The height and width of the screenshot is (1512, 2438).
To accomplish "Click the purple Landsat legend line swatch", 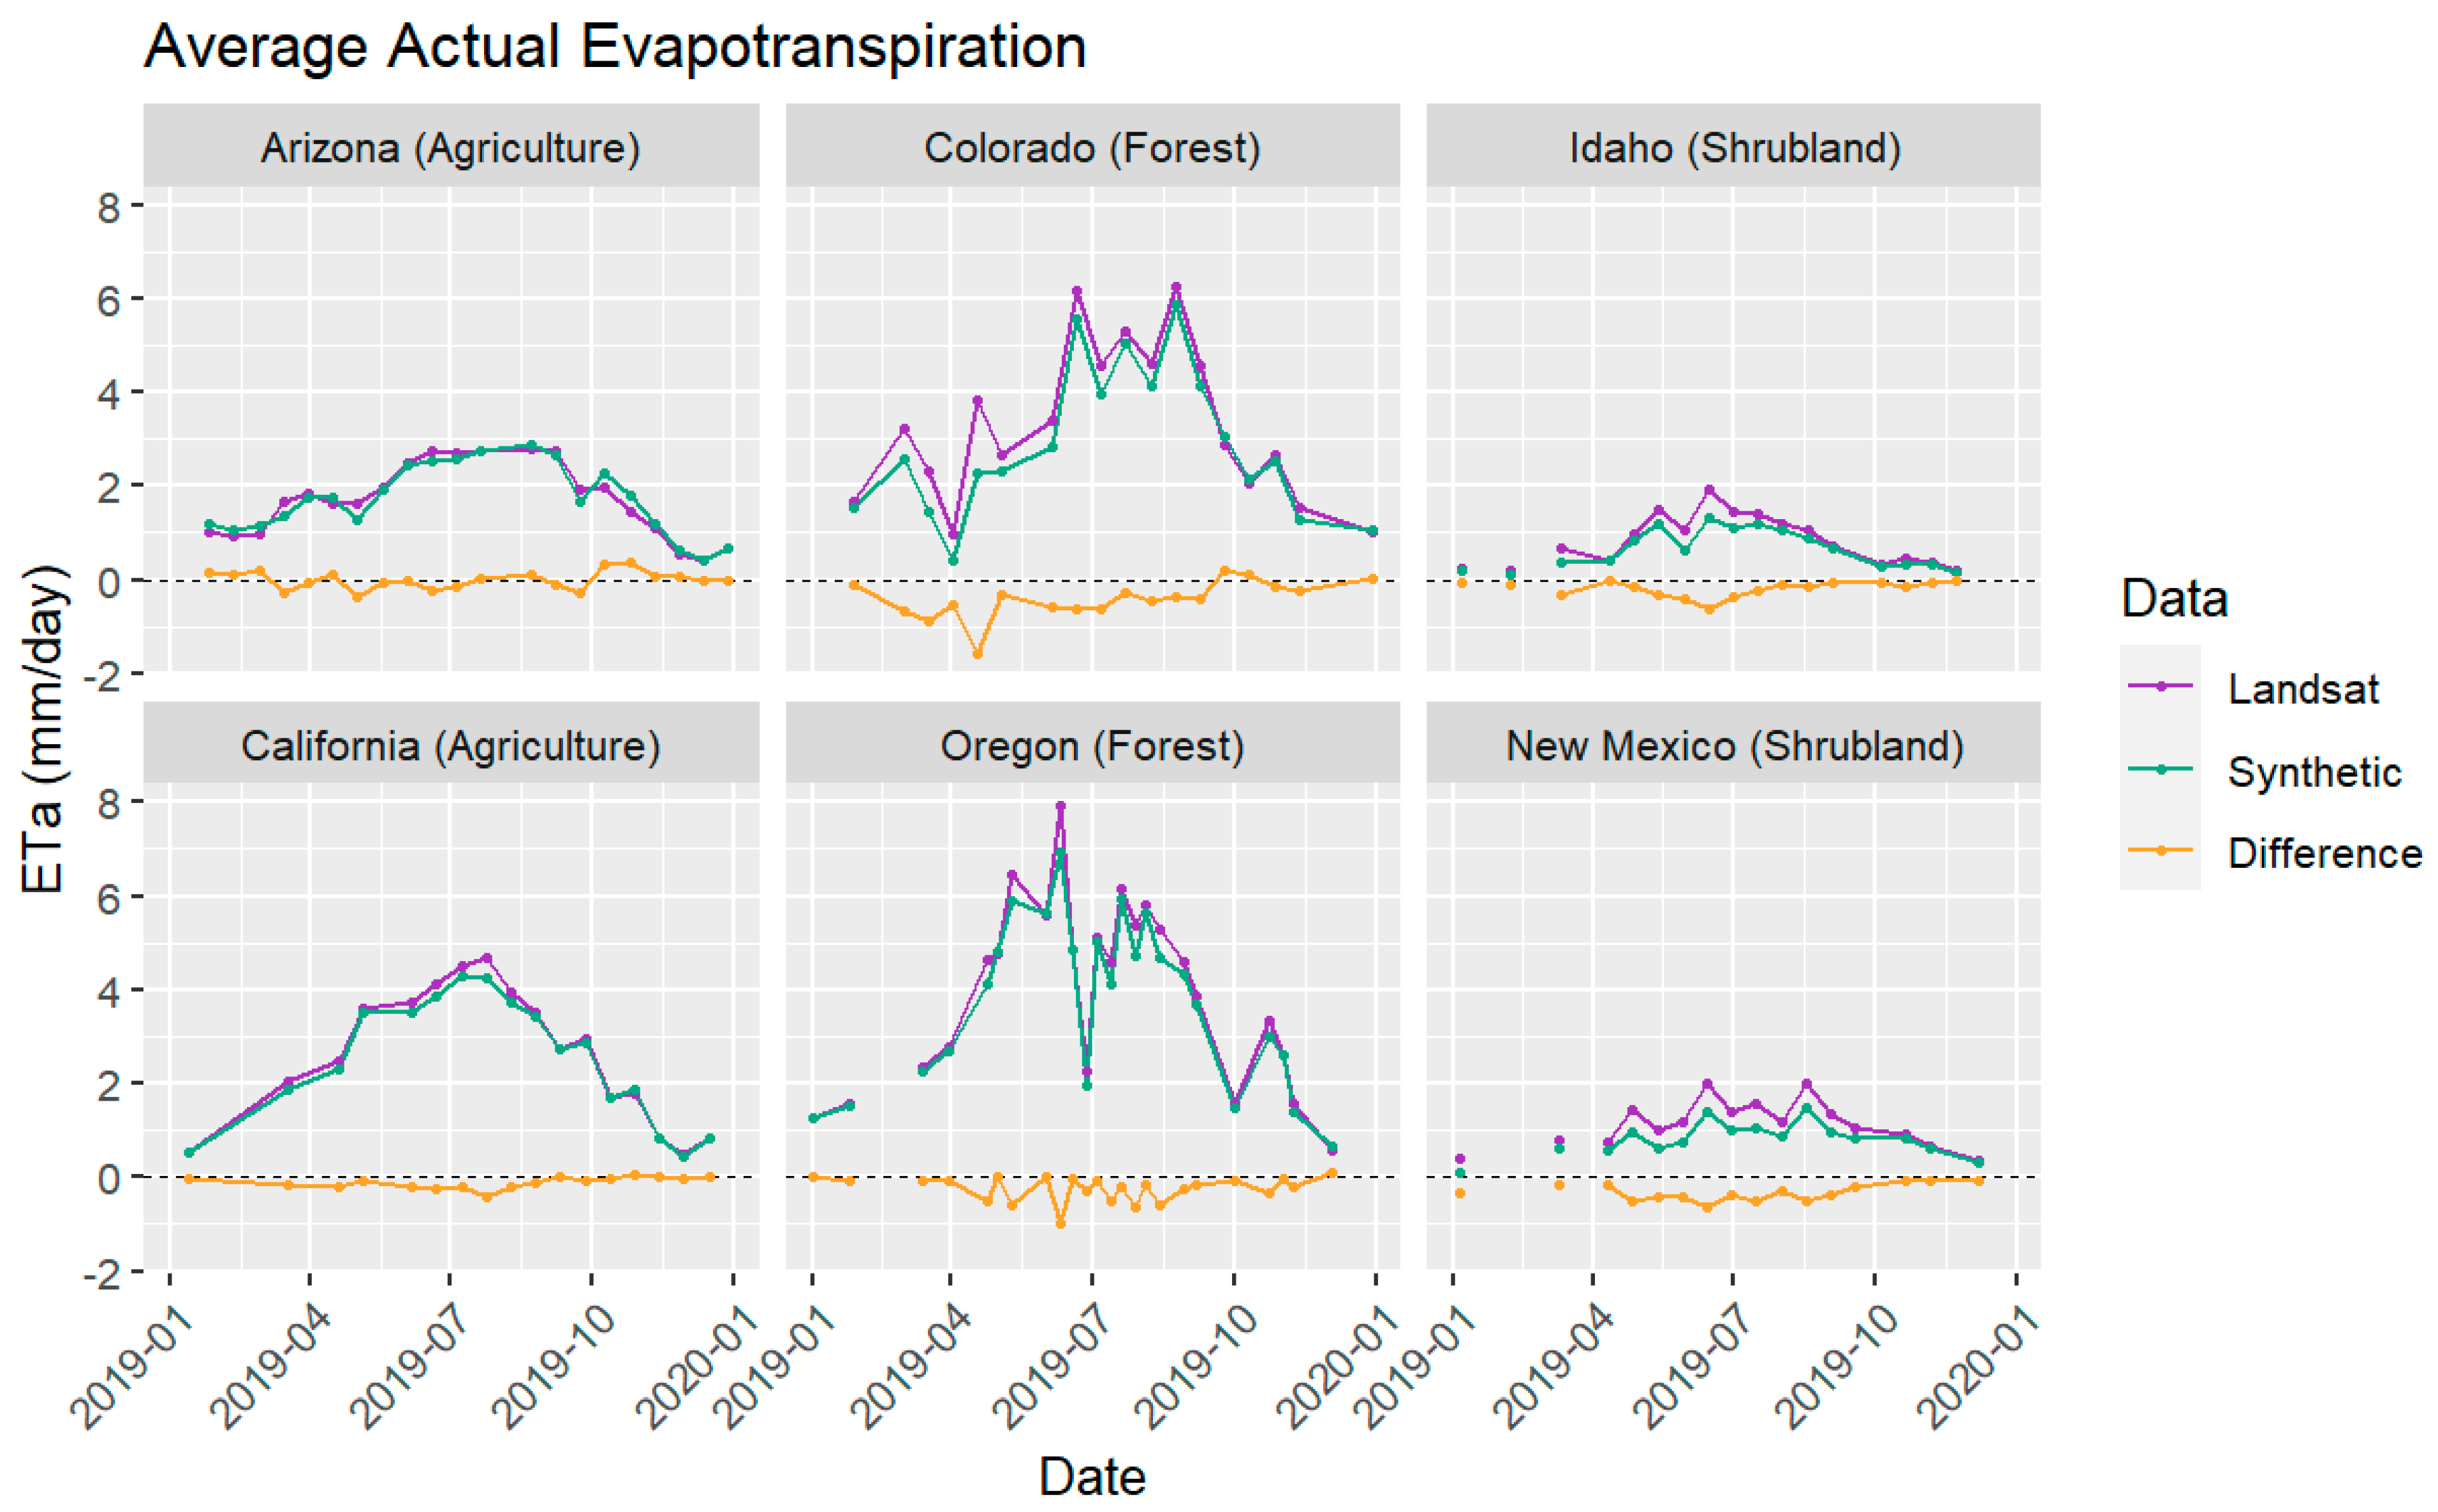I will point(2160,687).
